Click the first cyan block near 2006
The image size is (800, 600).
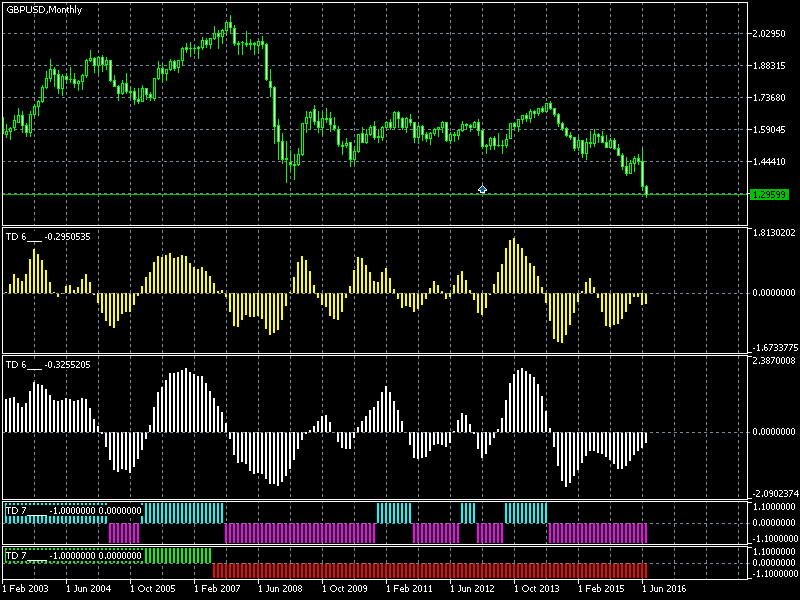point(183,512)
